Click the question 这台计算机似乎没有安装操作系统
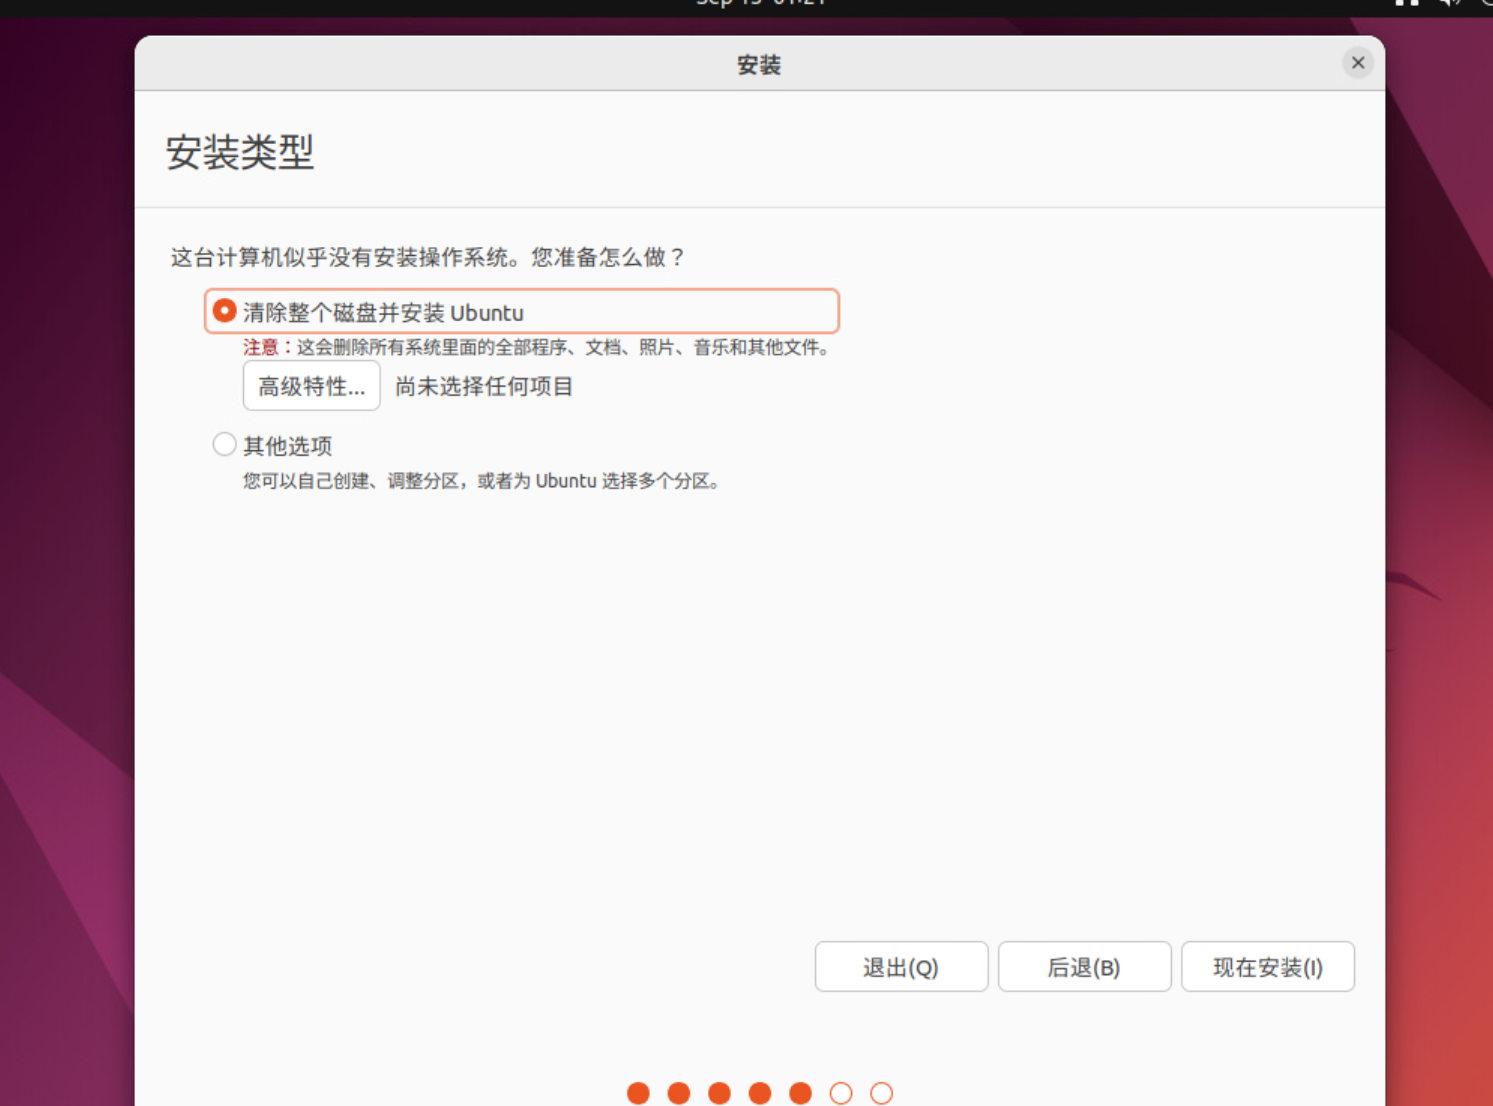 click(427, 257)
